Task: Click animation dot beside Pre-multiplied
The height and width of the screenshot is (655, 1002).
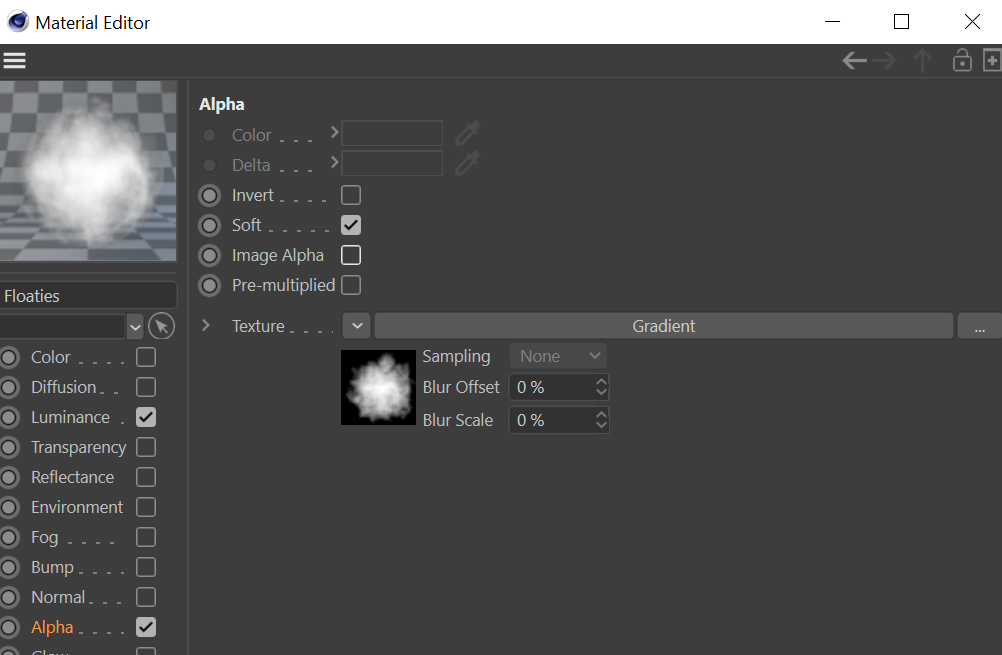Action: [209, 286]
